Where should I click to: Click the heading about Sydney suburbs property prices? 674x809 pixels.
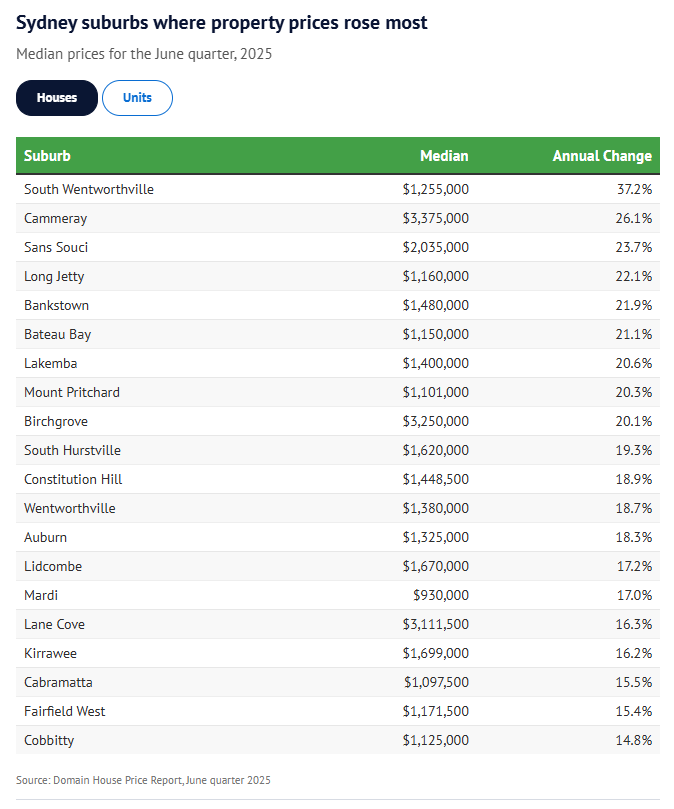(x=221, y=22)
